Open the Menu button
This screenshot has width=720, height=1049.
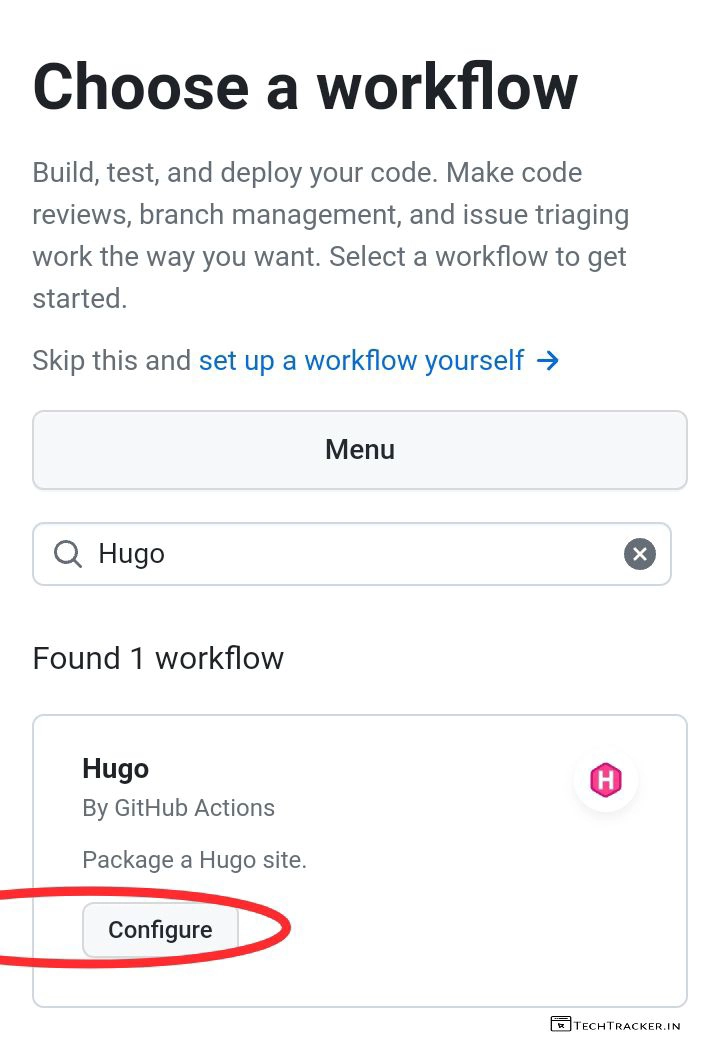[x=360, y=450]
